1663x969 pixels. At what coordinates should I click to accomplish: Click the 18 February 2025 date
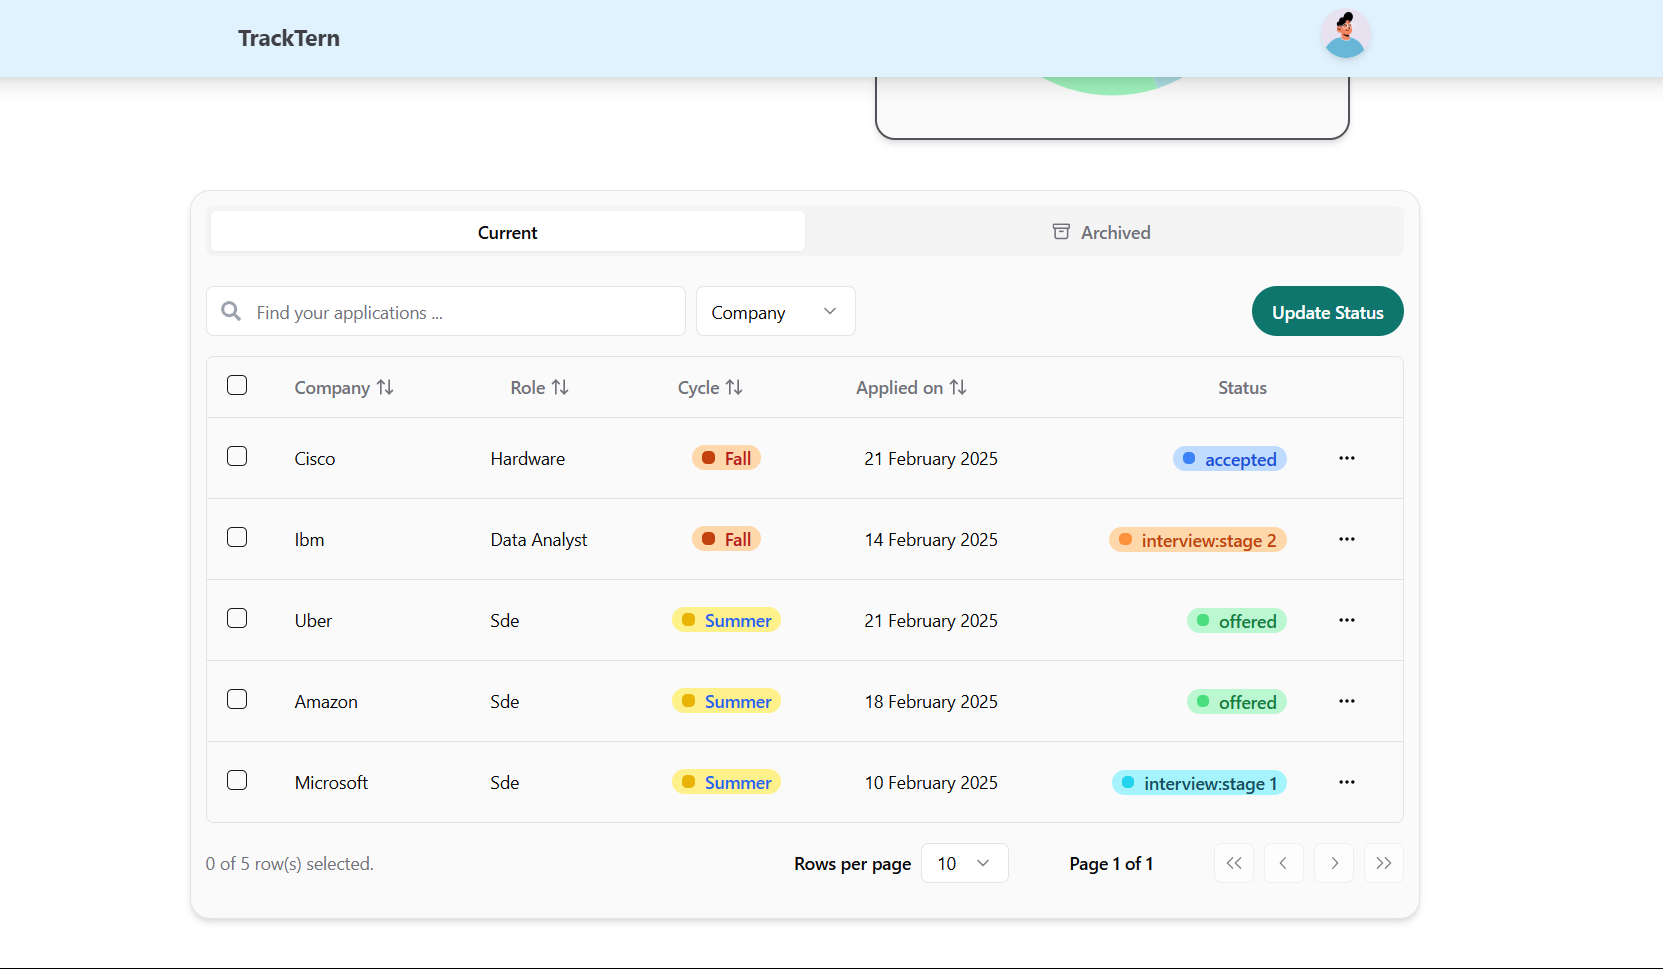pyautogui.click(x=931, y=702)
